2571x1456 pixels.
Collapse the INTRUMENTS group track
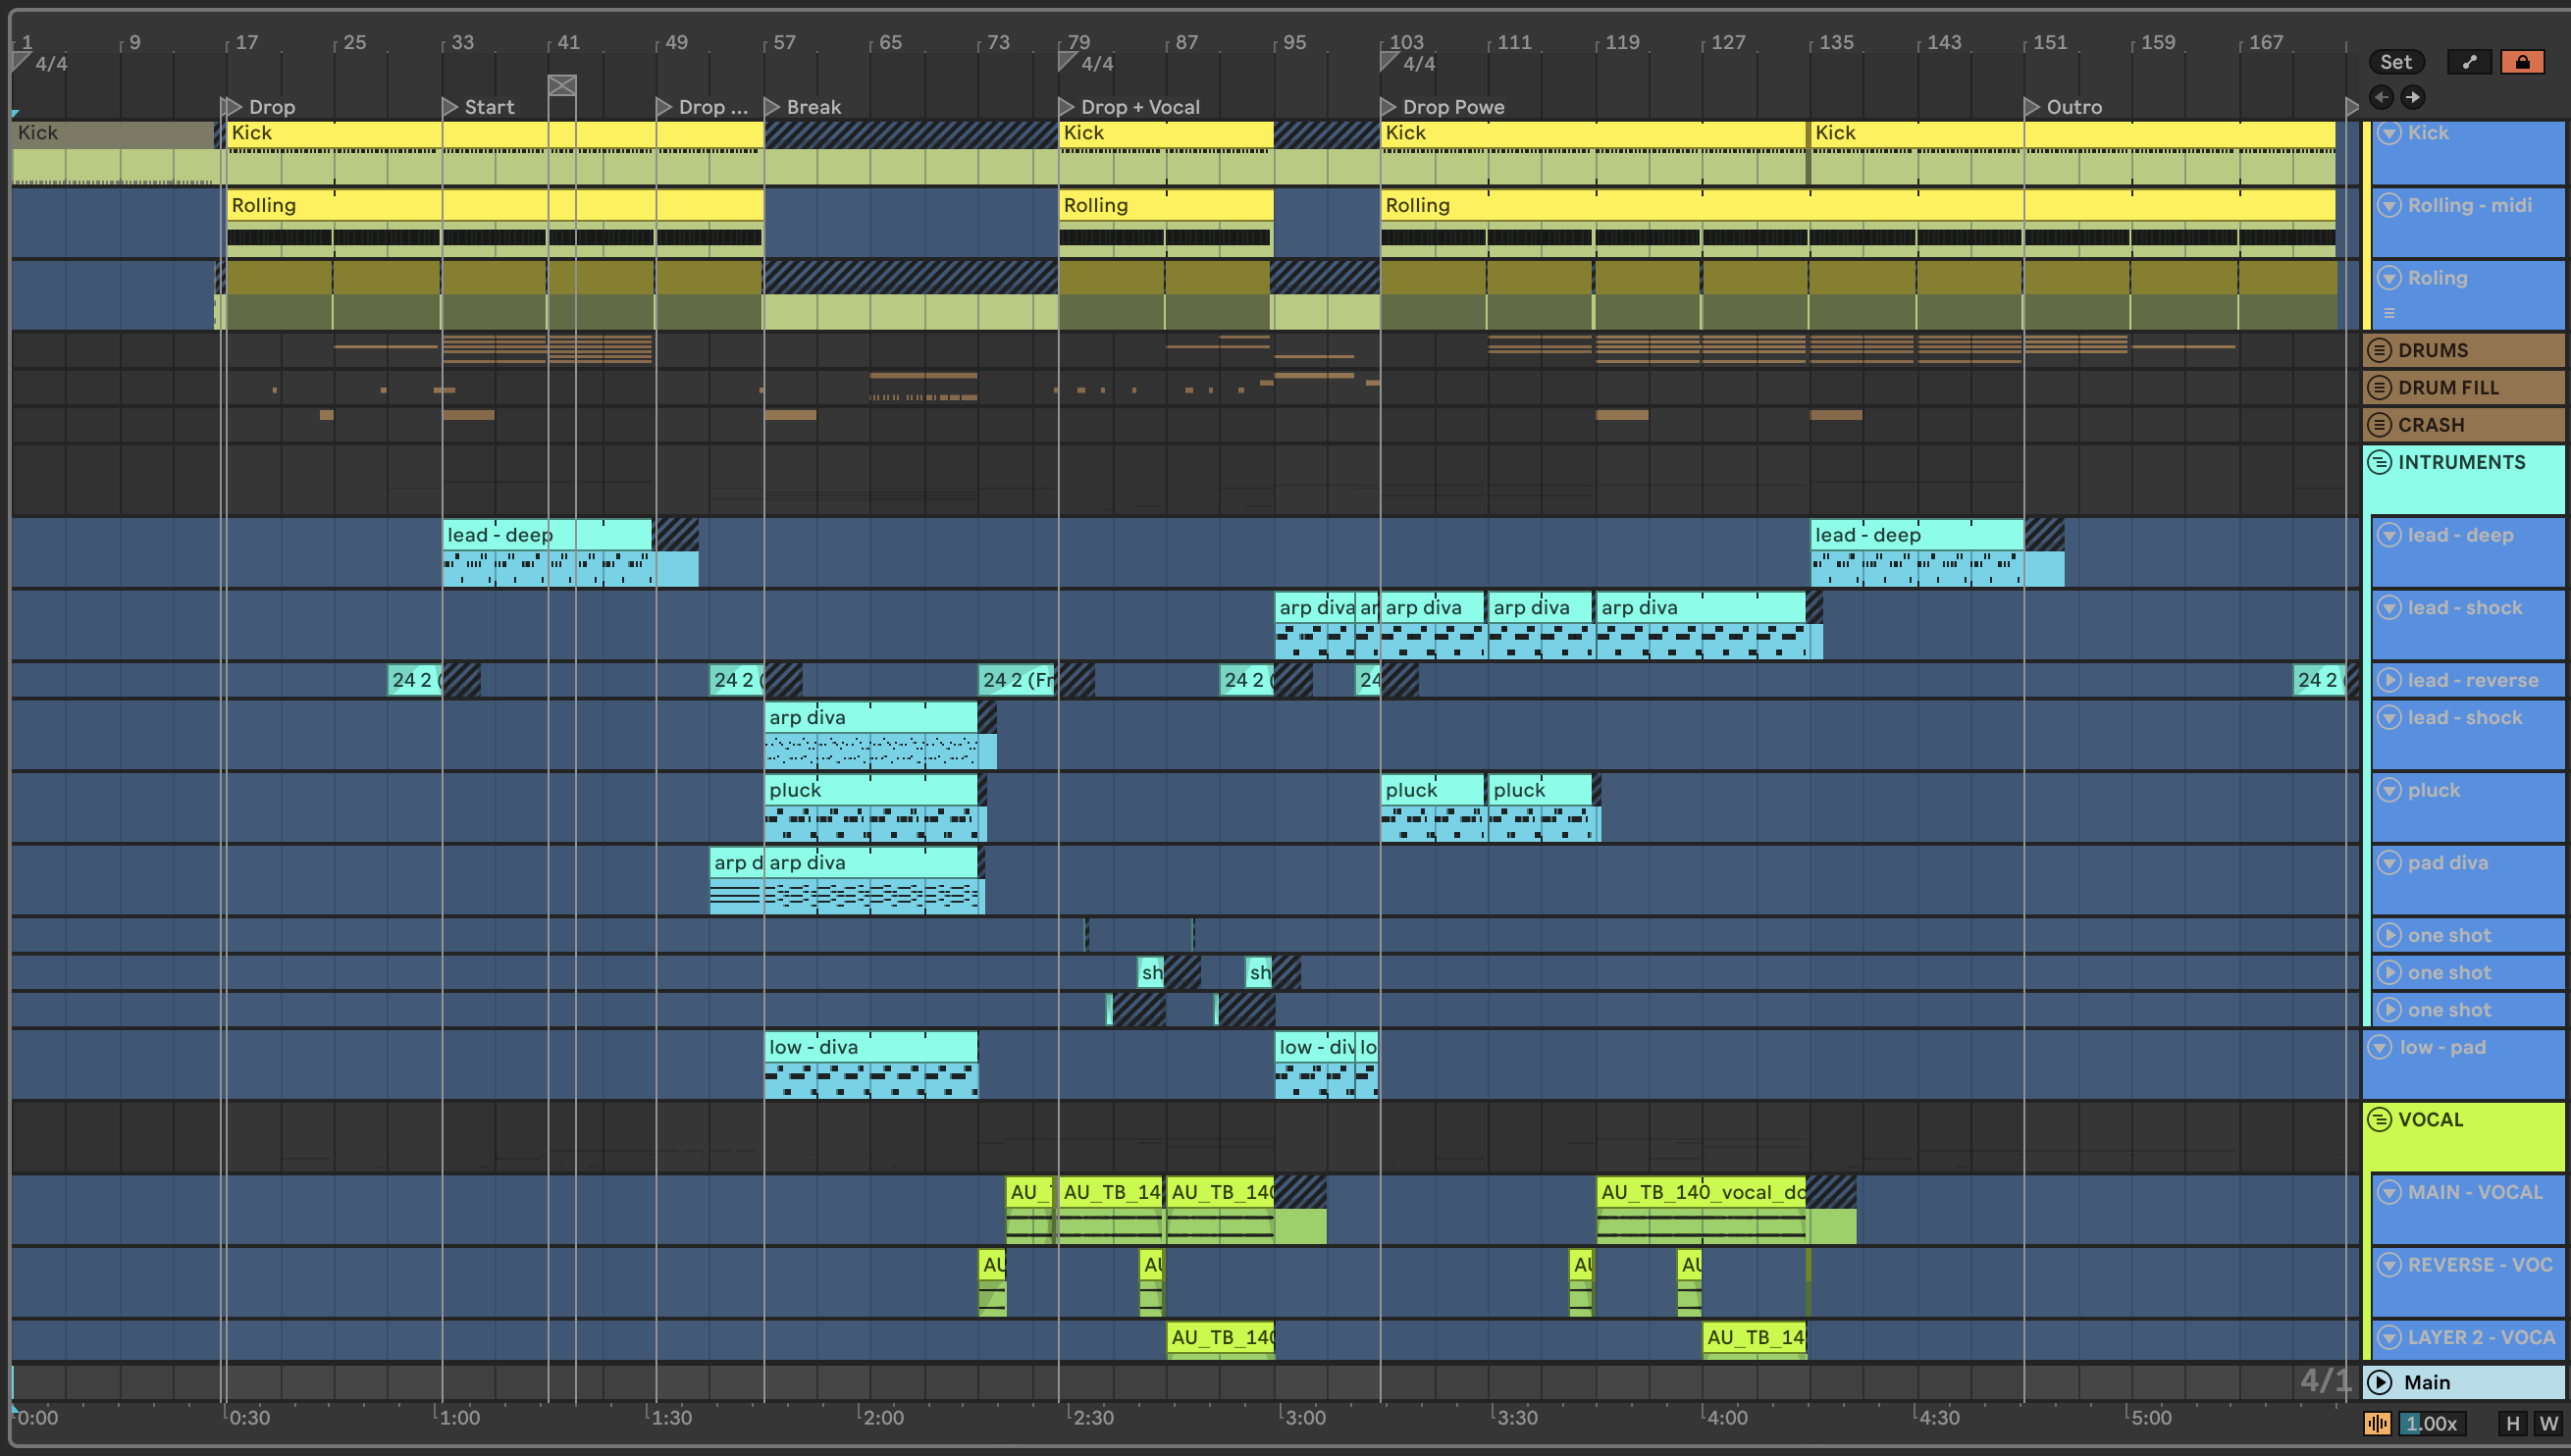coord(2380,462)
